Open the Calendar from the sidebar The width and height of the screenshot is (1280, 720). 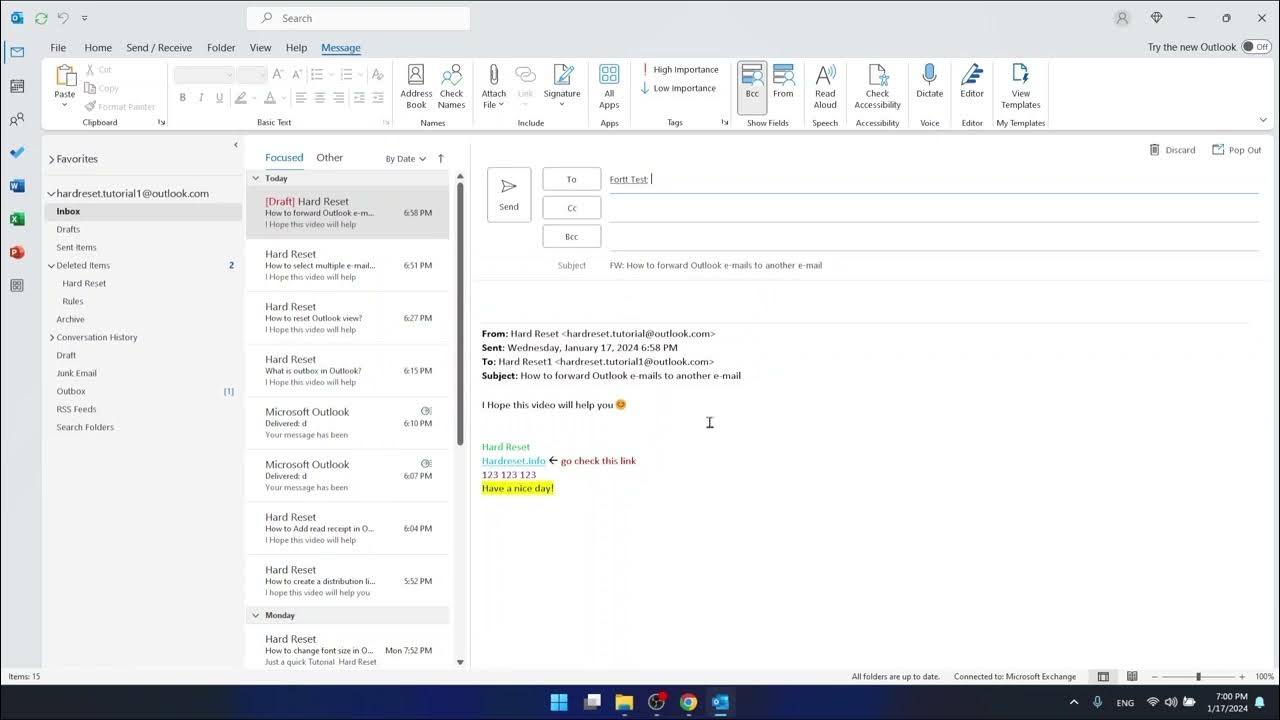pyautogui.click(x=16, y=87)
